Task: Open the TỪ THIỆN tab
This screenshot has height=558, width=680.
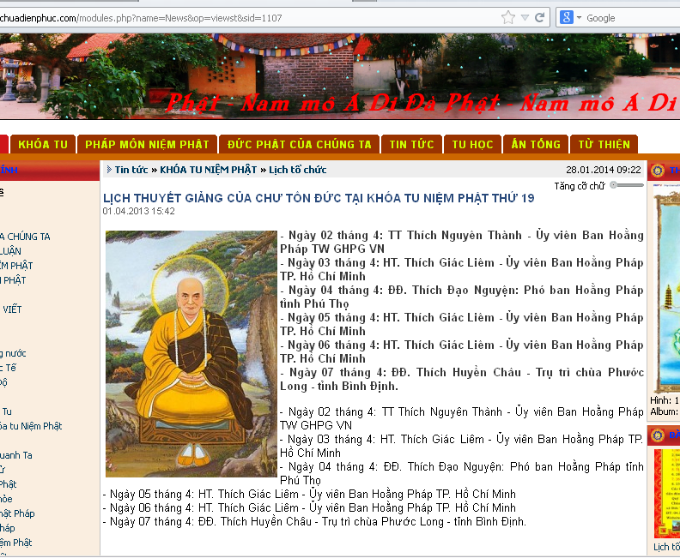Action: [604, 144]
